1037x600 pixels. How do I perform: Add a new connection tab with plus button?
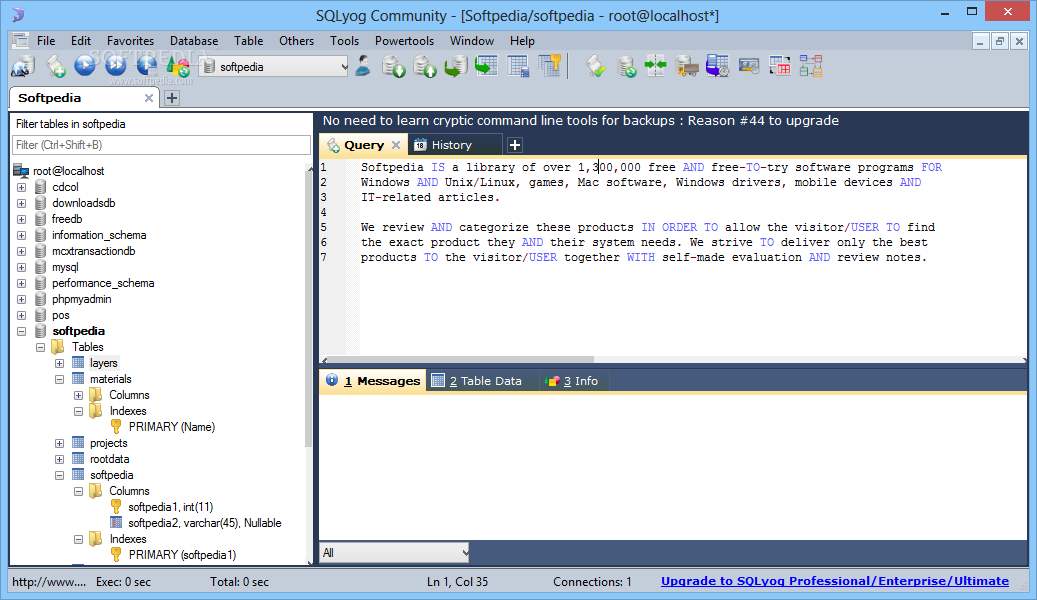click(172, 98)
